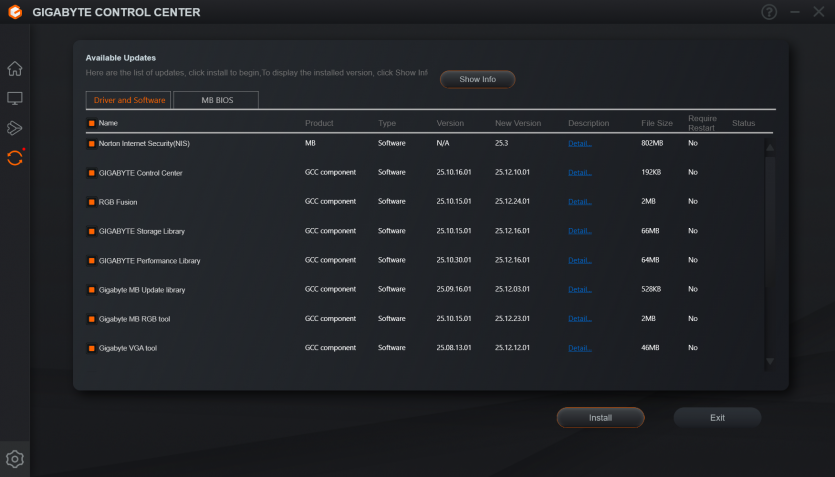Toggle checkbox for Norton Internet Security(NIS)
Screen dimensions: 835x477
click(x=91, y=143)
